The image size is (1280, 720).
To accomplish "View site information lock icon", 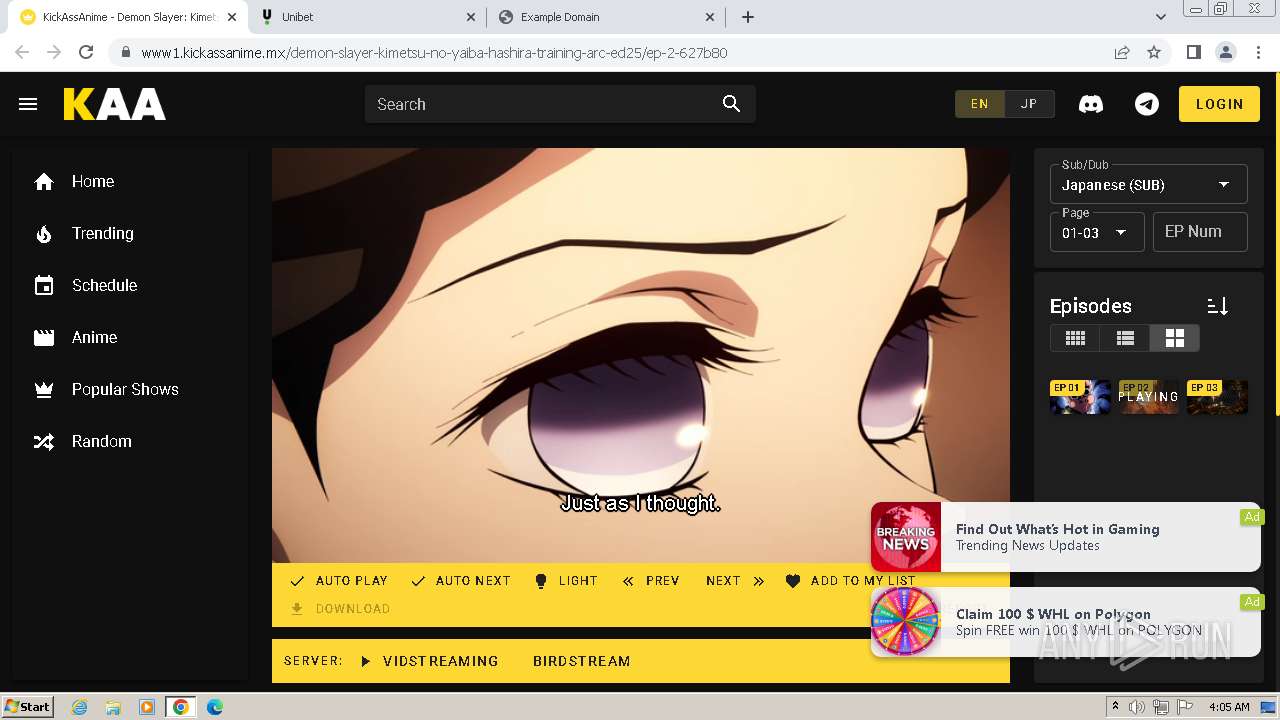I will 125,52.
